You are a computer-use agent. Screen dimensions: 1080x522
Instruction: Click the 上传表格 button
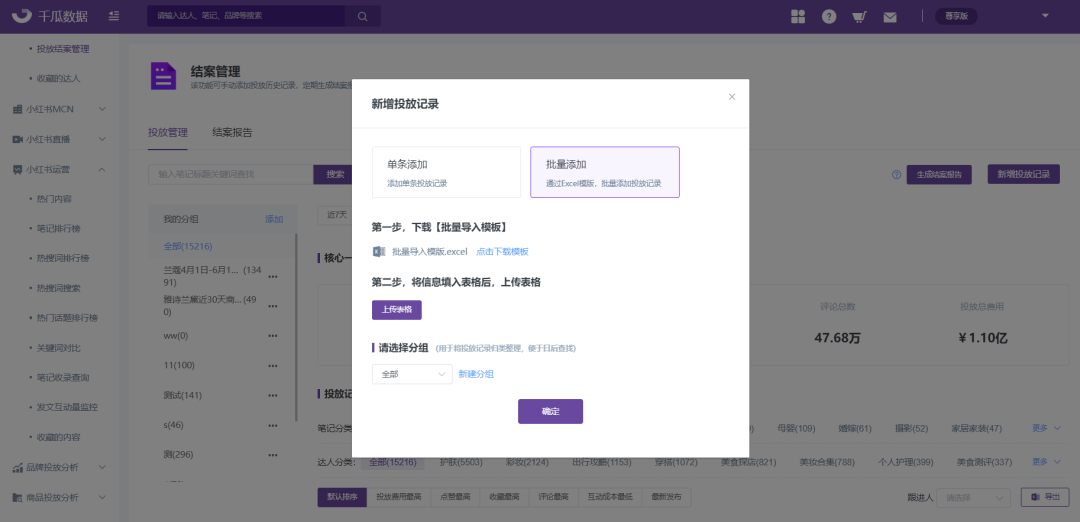point(397,310)
